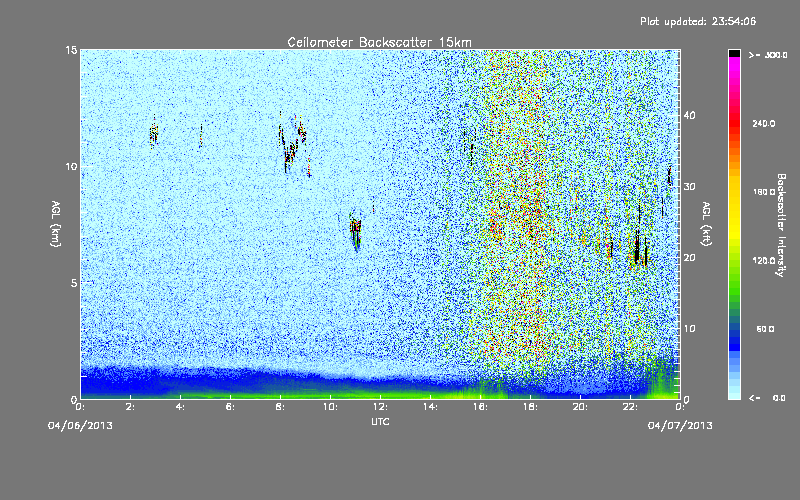This screenshot has width=800, height=500.
Task: Click the '<= 0.0' colorbar minimum label
Action: point(767,398)
